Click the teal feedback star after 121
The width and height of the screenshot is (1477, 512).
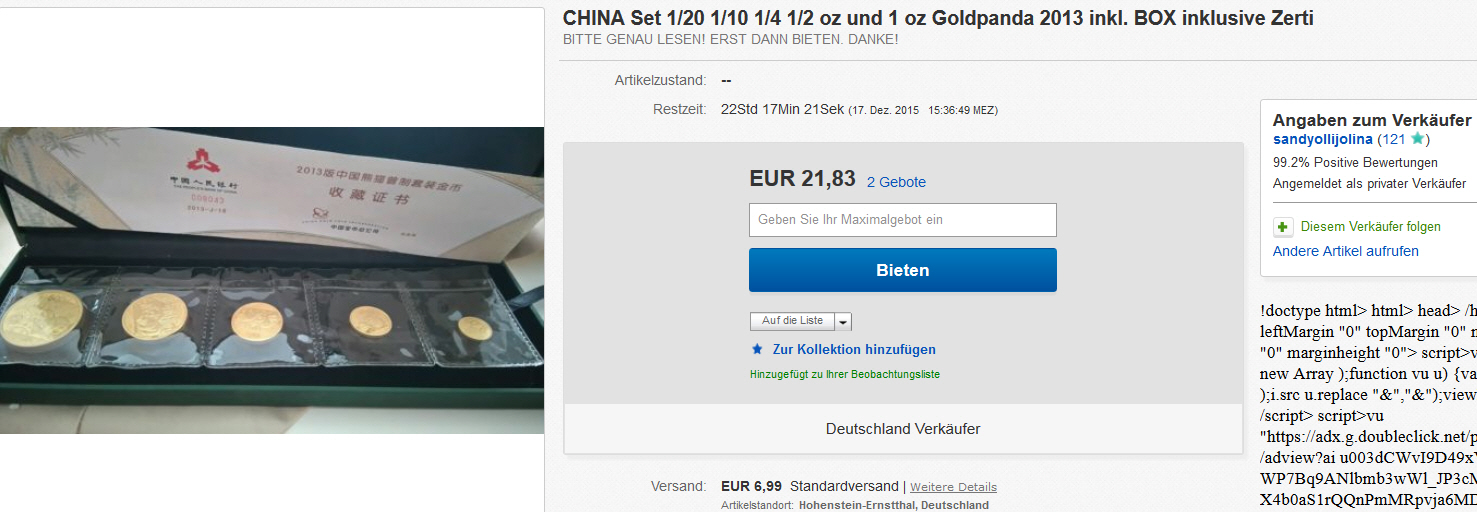[x=1416, y=139]
